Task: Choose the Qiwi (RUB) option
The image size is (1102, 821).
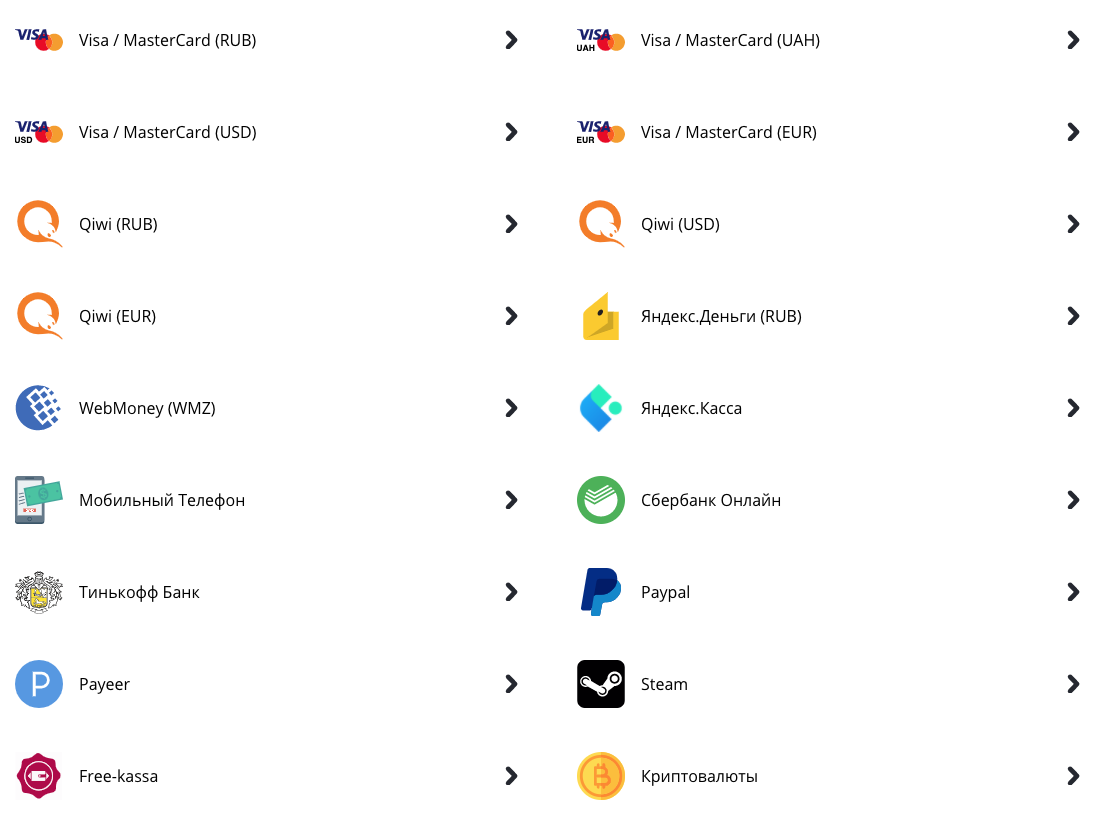Action: [x=266, y=224]
